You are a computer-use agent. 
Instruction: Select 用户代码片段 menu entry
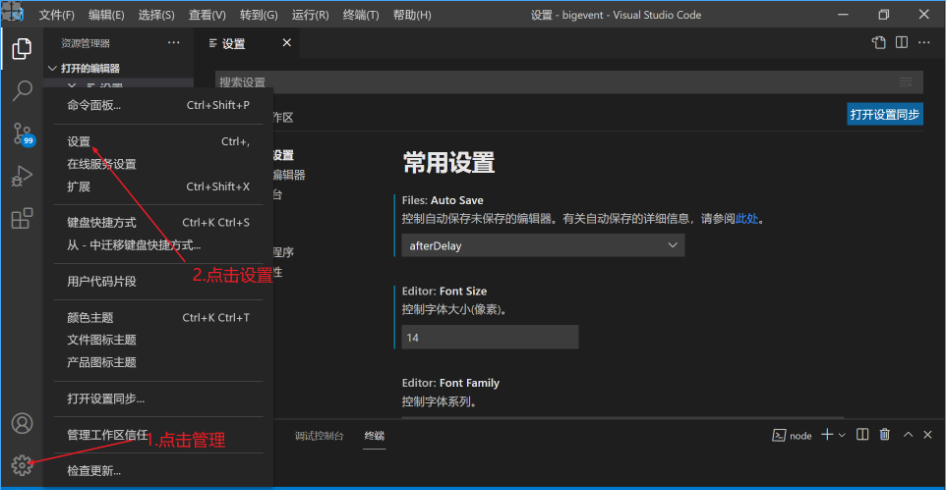[158, 281]
